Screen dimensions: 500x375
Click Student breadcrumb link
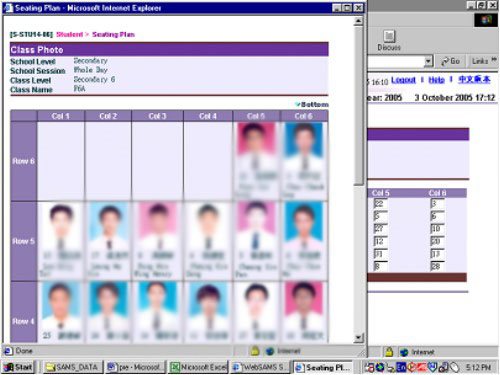pyautogui.click(x=69, y=34)
